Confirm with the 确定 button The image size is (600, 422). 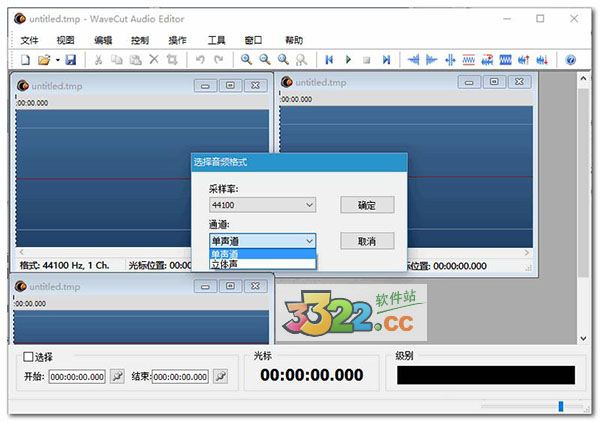(x=367, y=205)
